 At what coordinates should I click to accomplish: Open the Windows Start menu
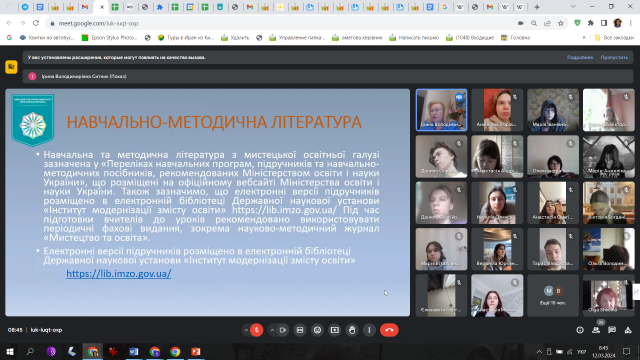pyautogui.click(x=10, y=351)
